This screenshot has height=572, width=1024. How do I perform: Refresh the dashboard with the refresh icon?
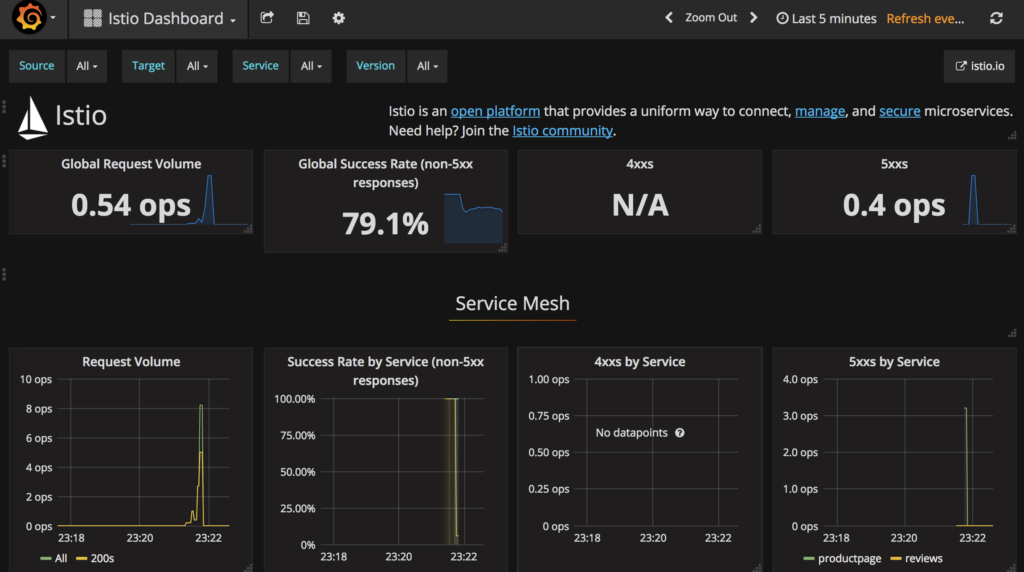[996, 18]
